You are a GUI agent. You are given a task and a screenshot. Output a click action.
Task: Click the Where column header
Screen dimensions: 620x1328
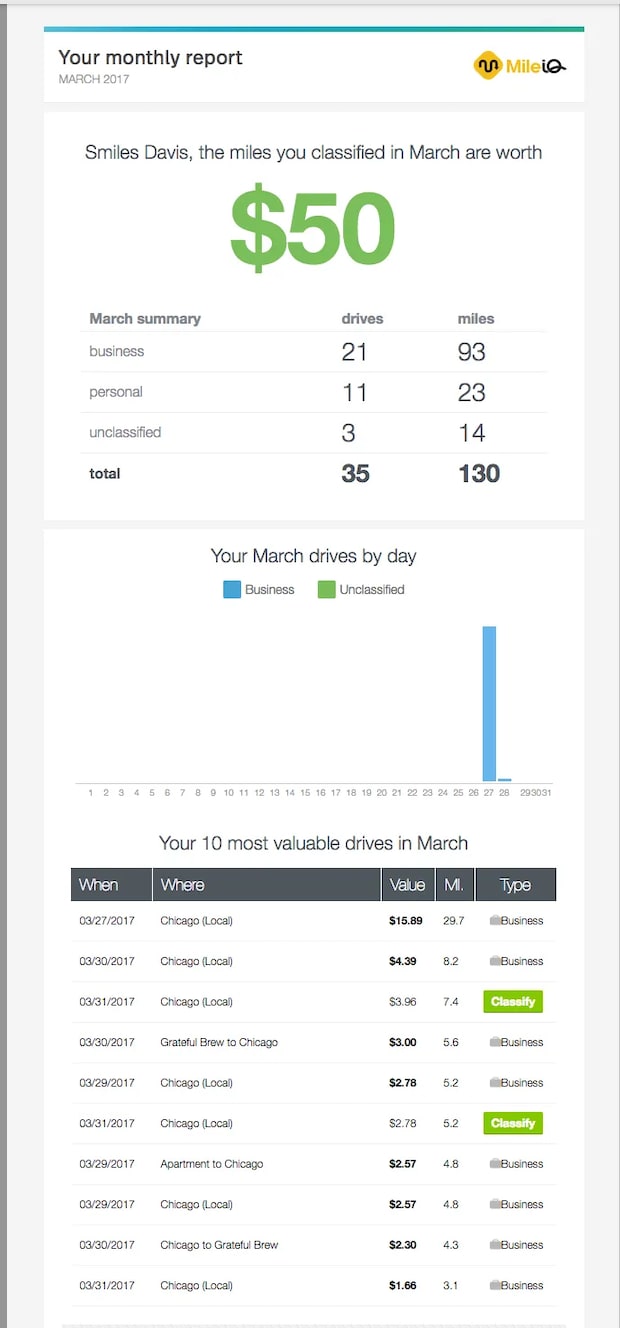[183, 885]
